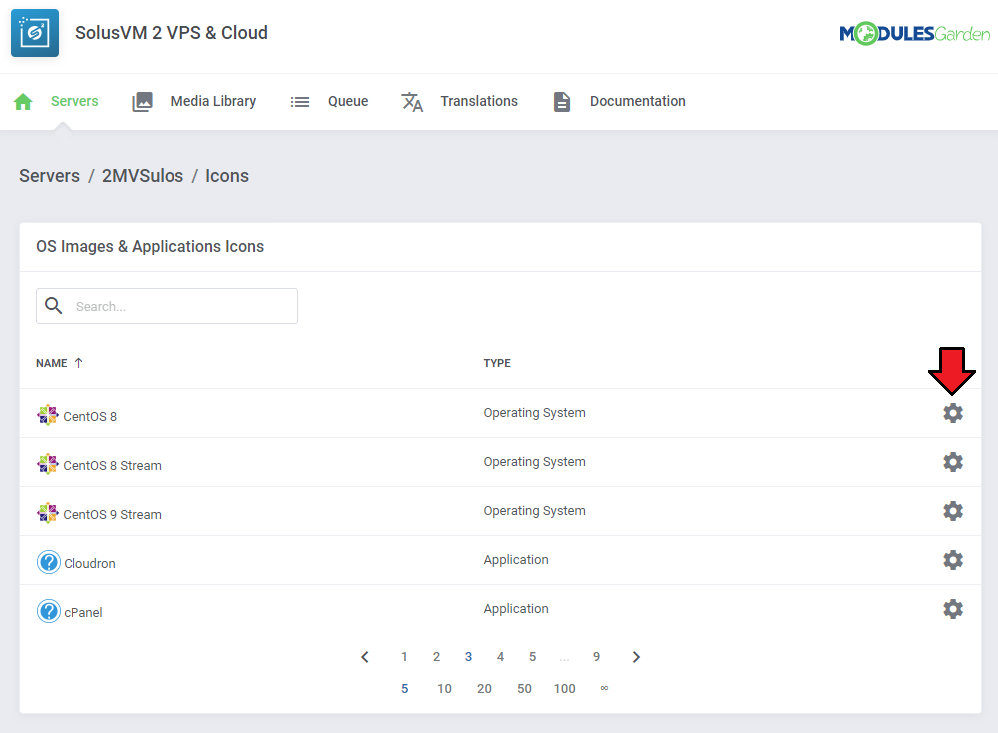Focus the Search input field
The width and height of the screenshot is (998, 733).
pyautogui.click(x=167, y=306)
